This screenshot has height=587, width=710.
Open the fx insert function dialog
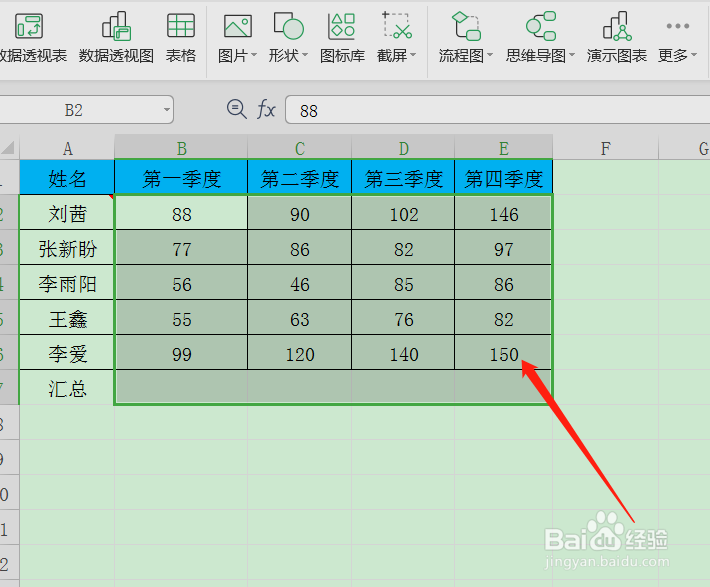coord(266,110)
